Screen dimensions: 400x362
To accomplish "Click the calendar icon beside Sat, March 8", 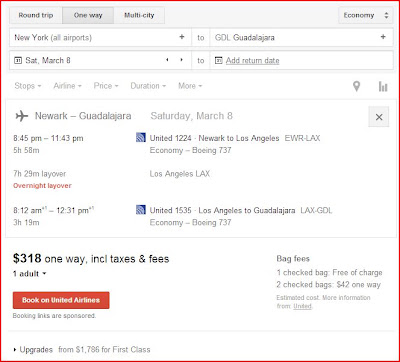I will [18, 61].
